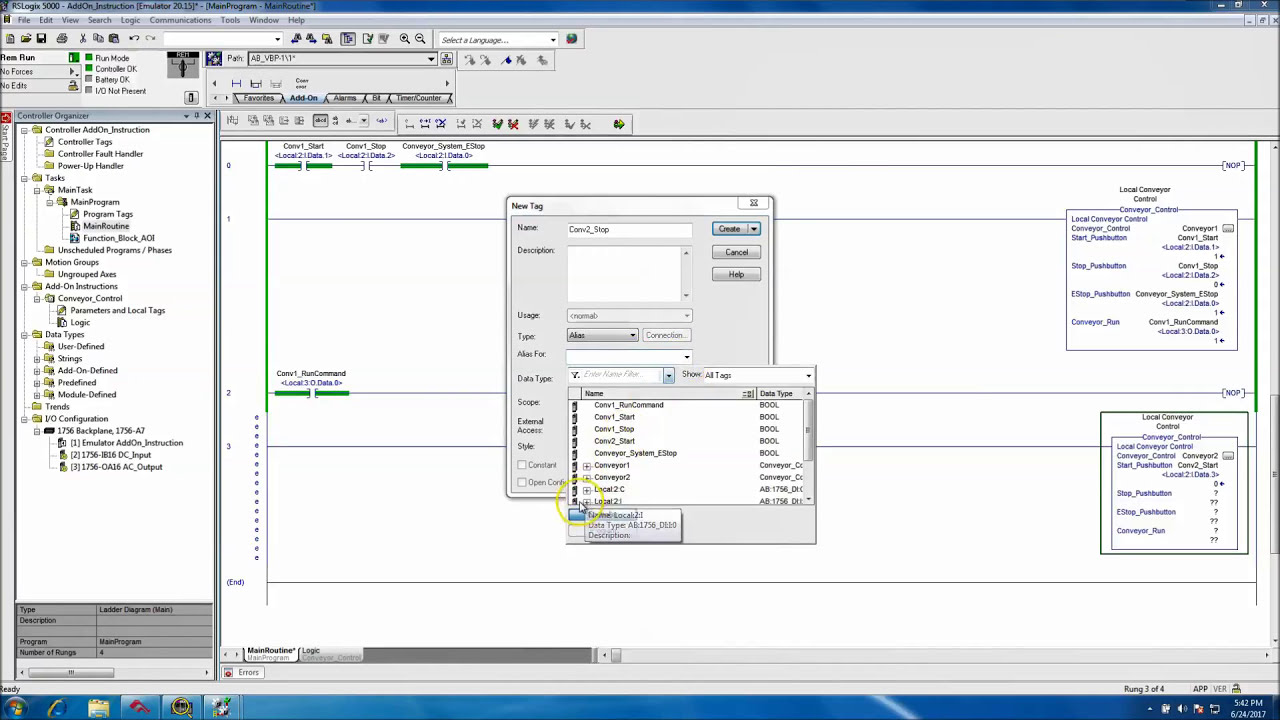The height and width of the screenshot is (720, 1280).
Task: Click the Cancel button in New Tag
Action: point(736,252)
